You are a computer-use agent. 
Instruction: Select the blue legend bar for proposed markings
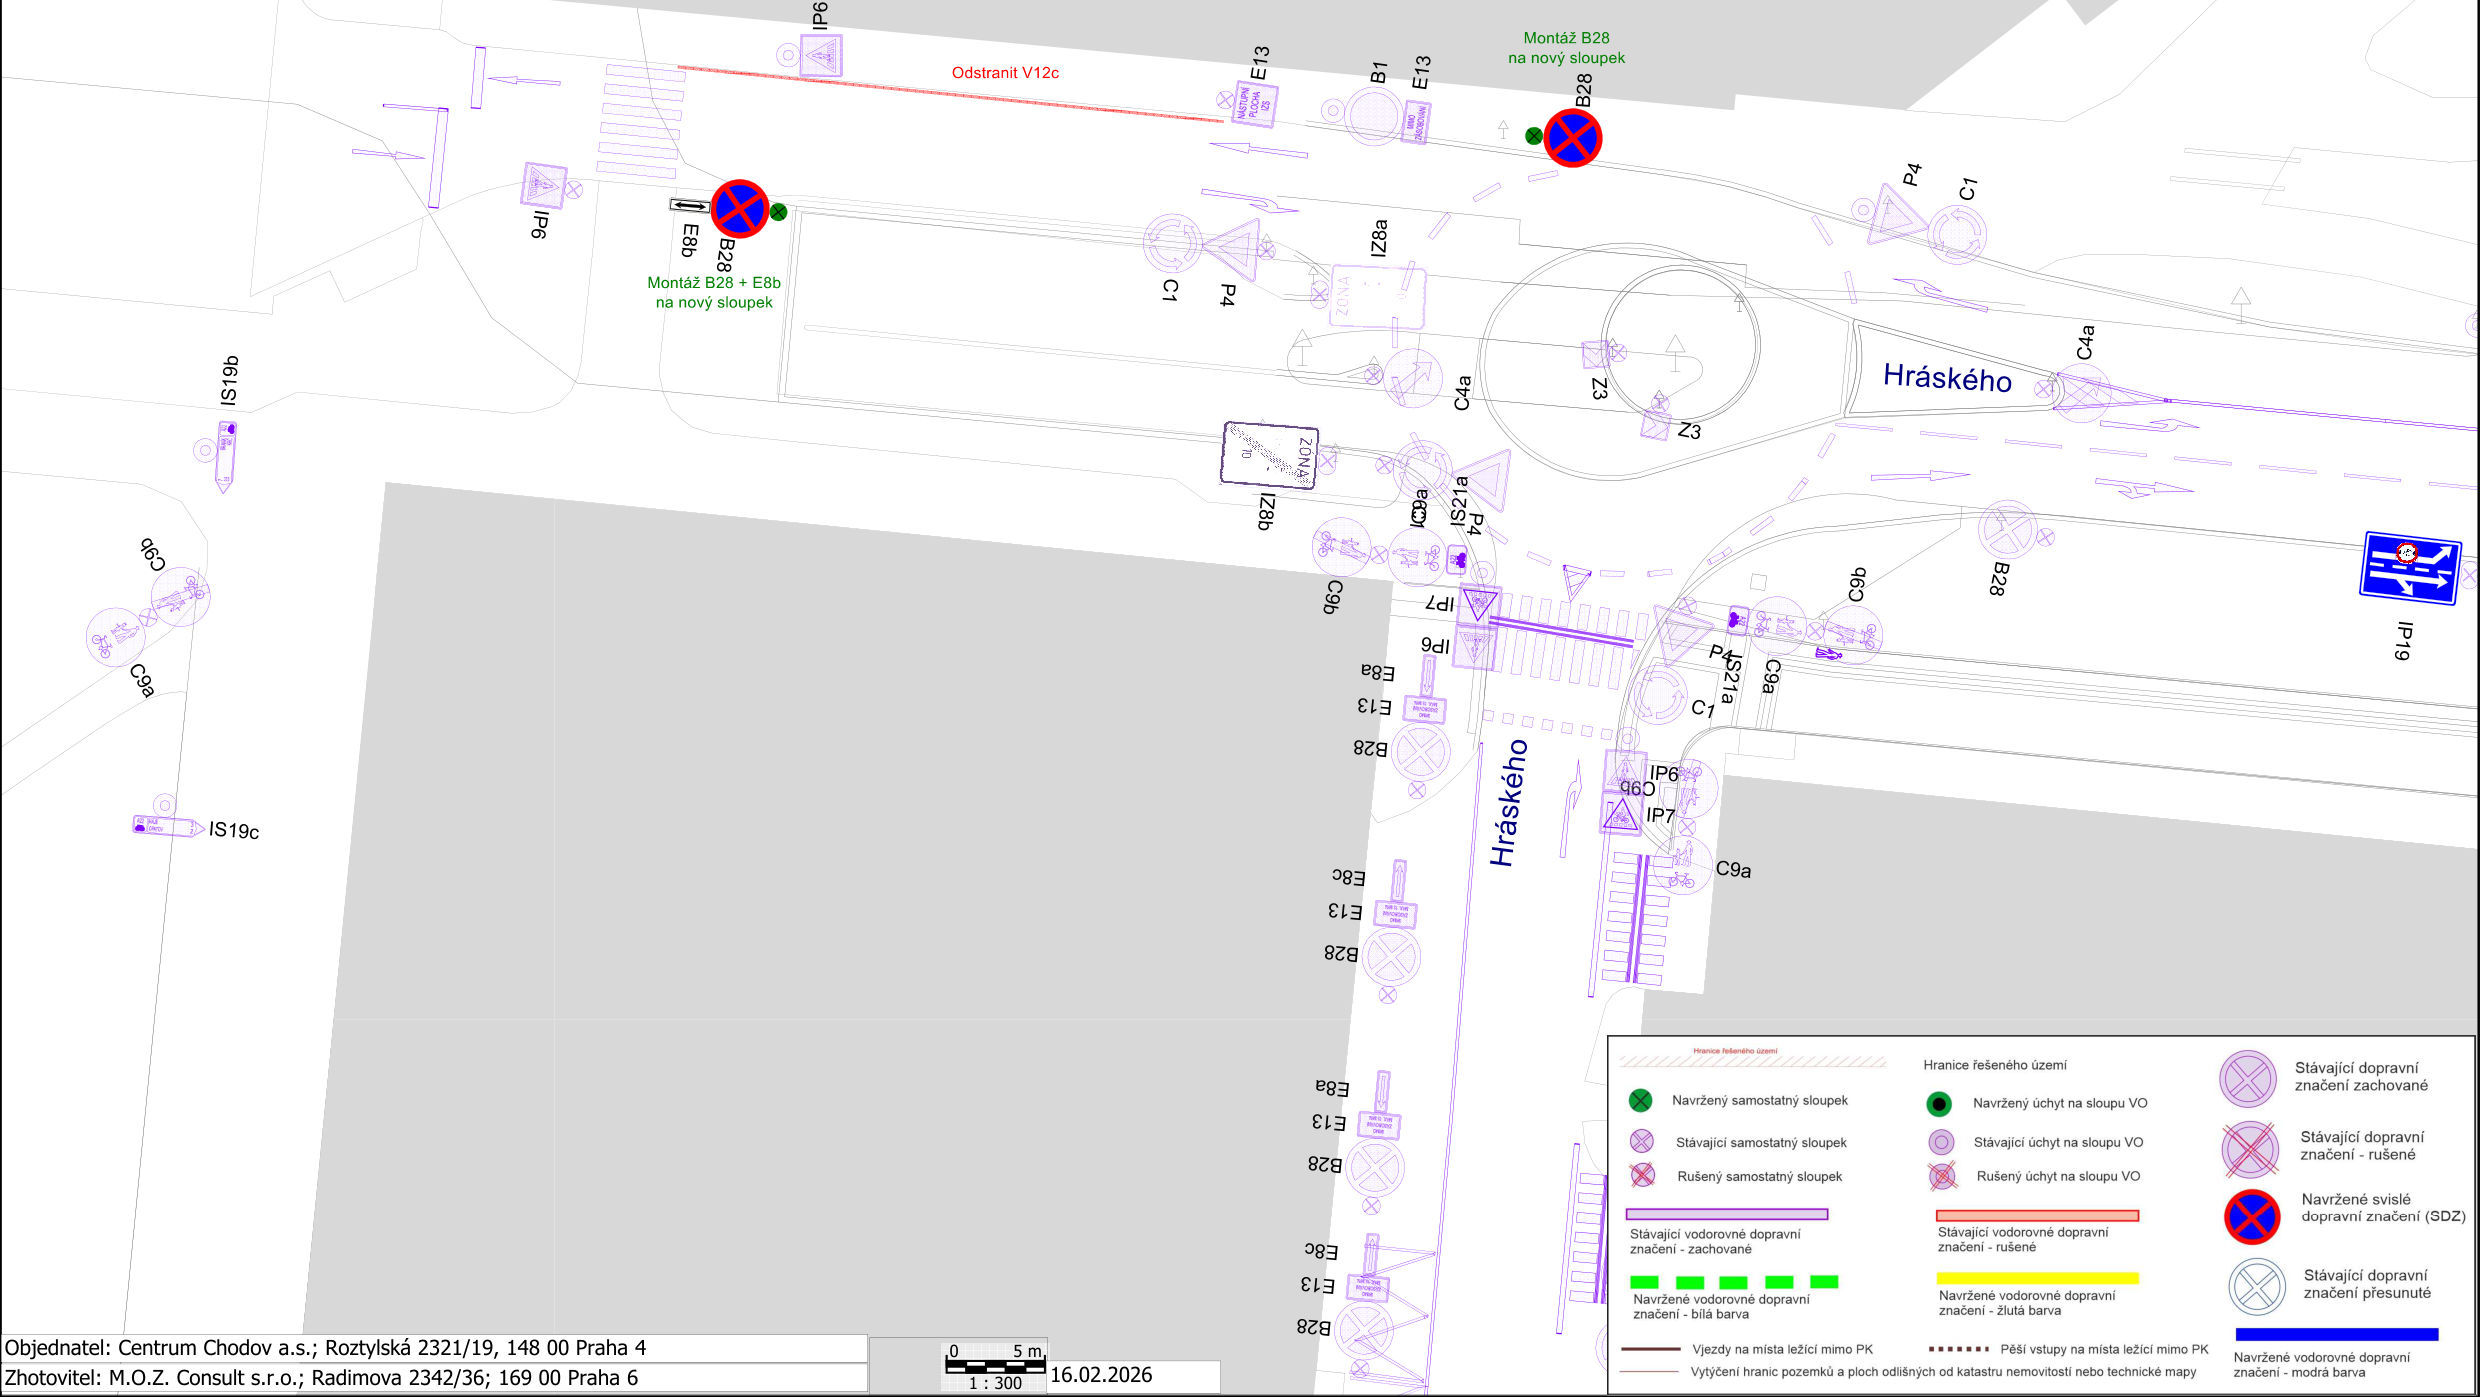[x=2337, y=1334]
